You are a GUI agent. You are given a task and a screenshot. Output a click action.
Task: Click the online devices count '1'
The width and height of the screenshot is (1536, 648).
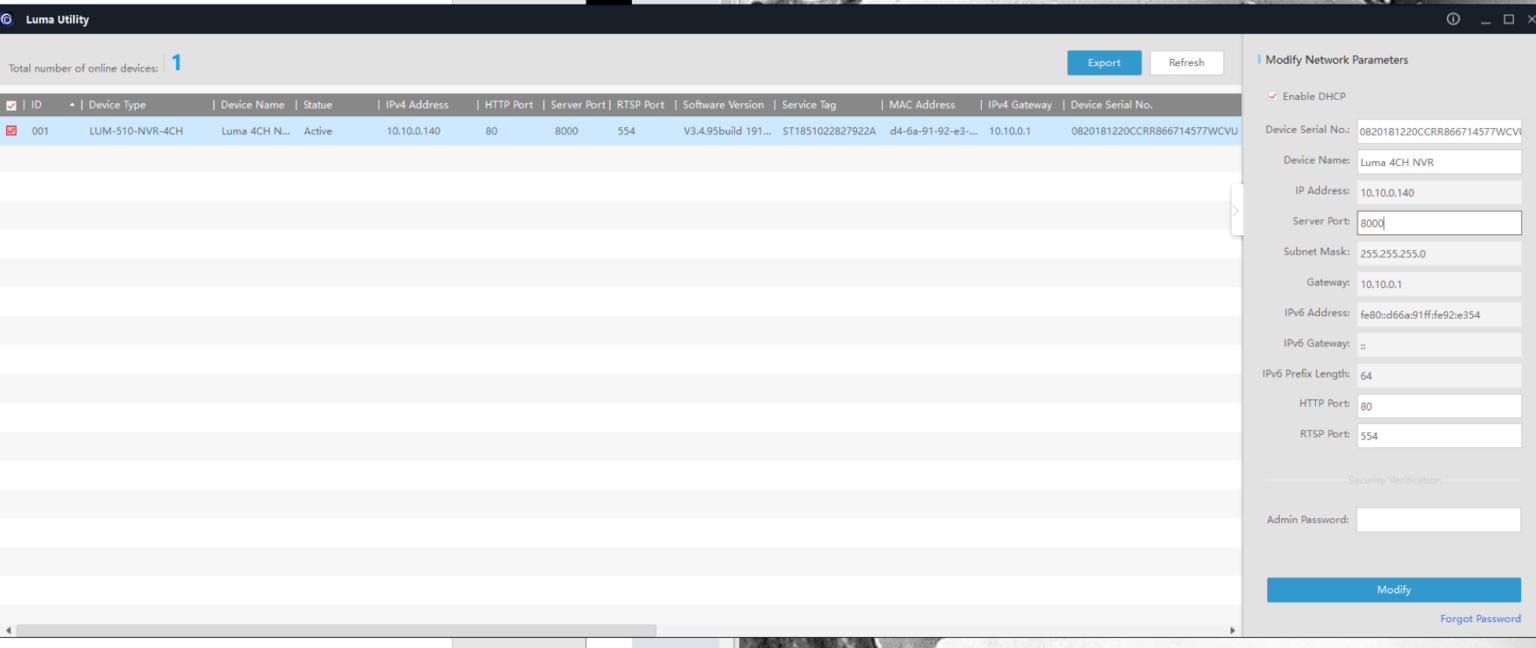point(177,64)
